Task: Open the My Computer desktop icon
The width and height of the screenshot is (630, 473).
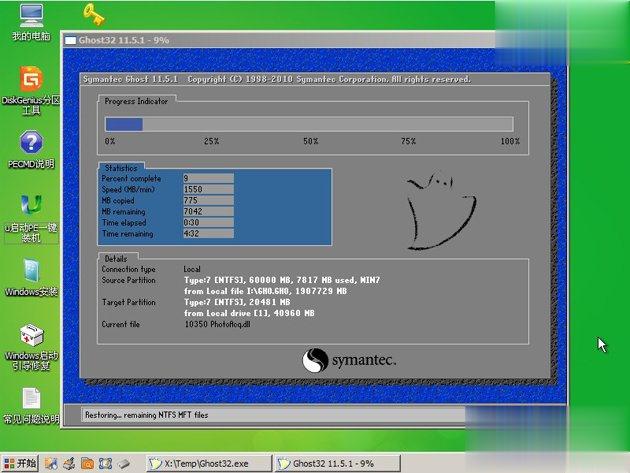Action: click(x=31, y=23)
